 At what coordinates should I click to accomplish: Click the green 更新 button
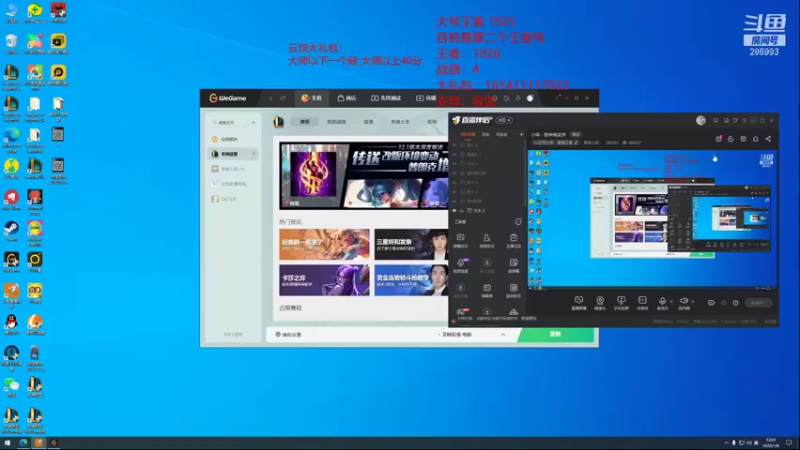point(555,334)
